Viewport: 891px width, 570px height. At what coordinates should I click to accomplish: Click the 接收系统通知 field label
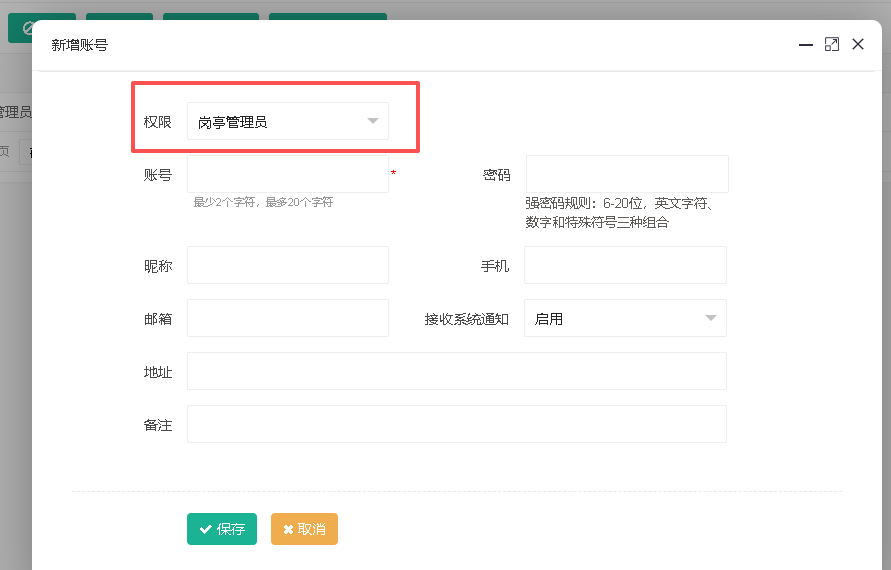point(467,319)
